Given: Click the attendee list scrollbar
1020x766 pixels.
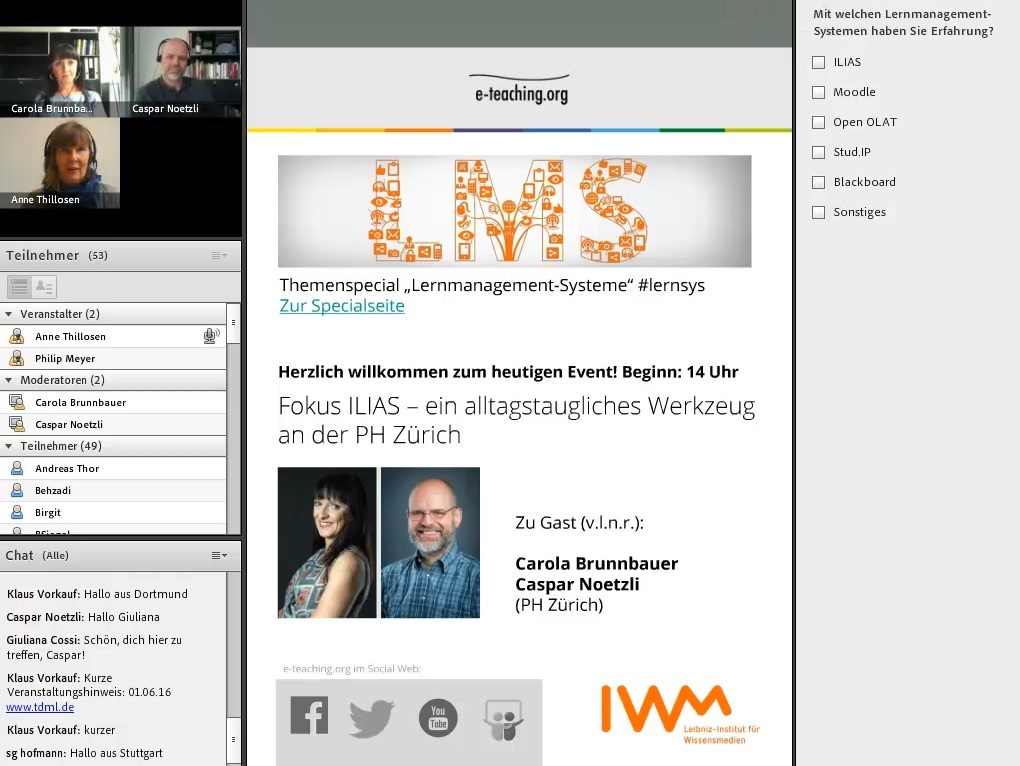Looking at the screenshot, I should pyautogui.click(x=233, y=323).
